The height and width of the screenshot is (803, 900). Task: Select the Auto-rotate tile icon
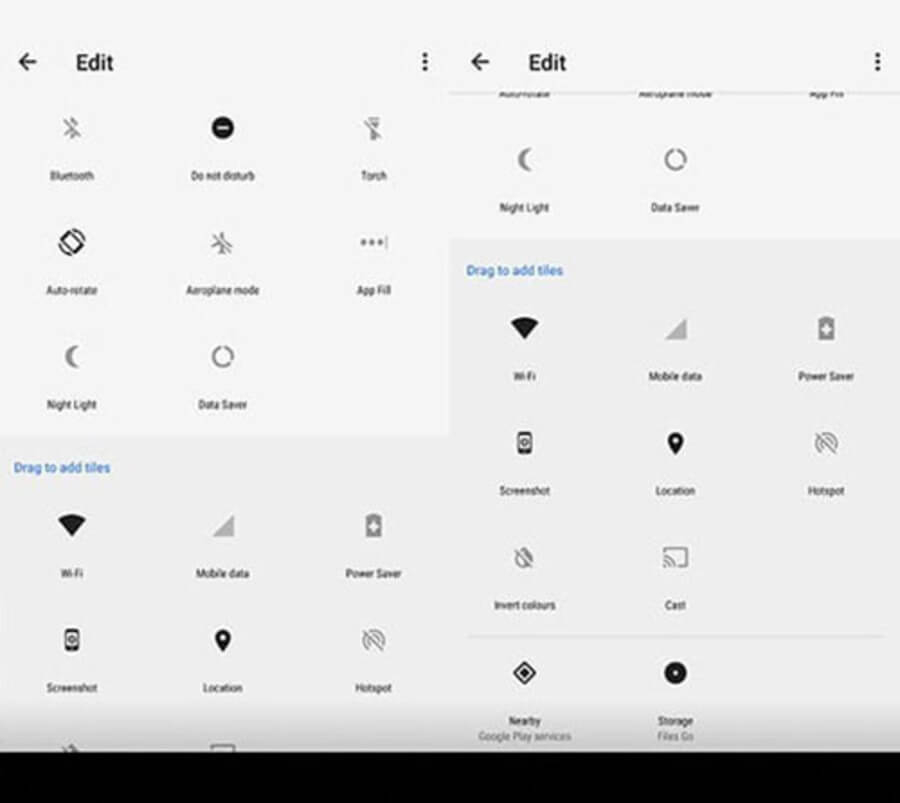pos(72,243)
